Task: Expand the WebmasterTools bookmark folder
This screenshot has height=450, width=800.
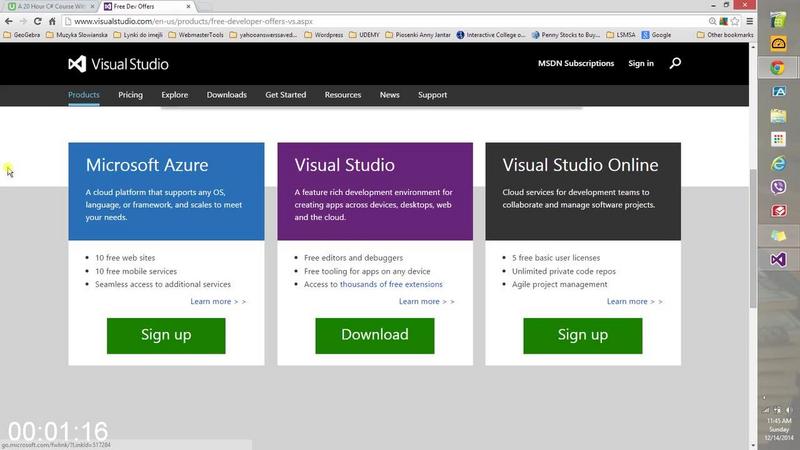Action: [196, 35]
